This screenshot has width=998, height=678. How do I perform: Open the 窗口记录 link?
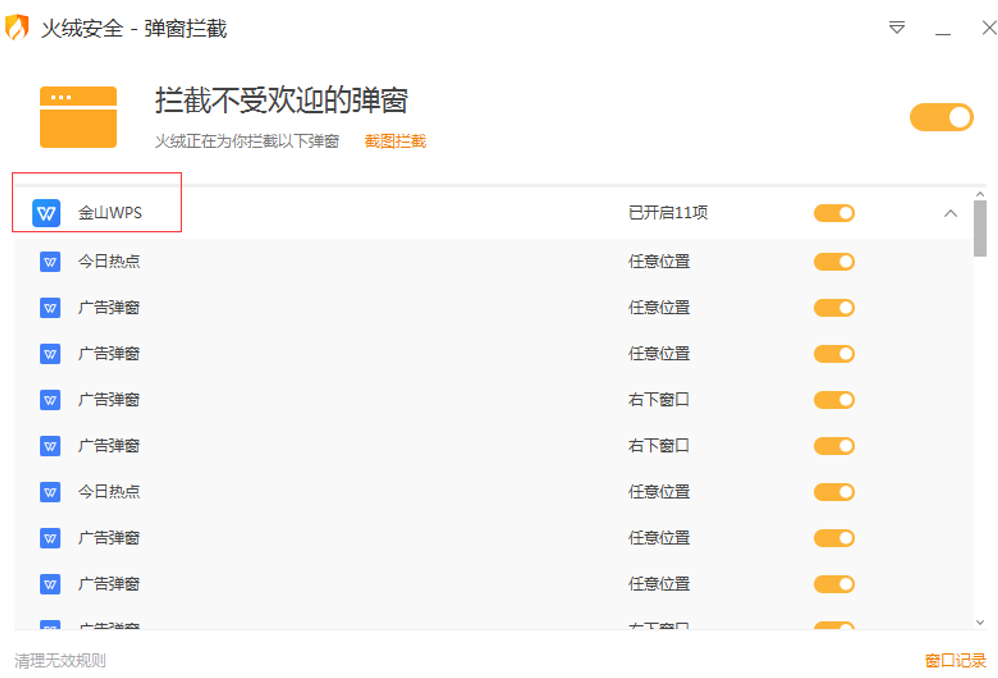tap(955, 661)
